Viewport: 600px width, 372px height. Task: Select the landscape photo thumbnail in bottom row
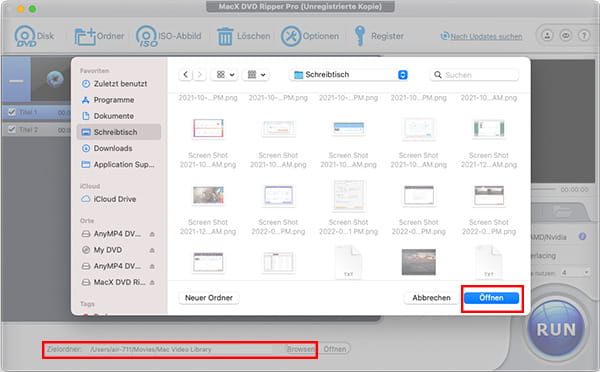point(419,262)
